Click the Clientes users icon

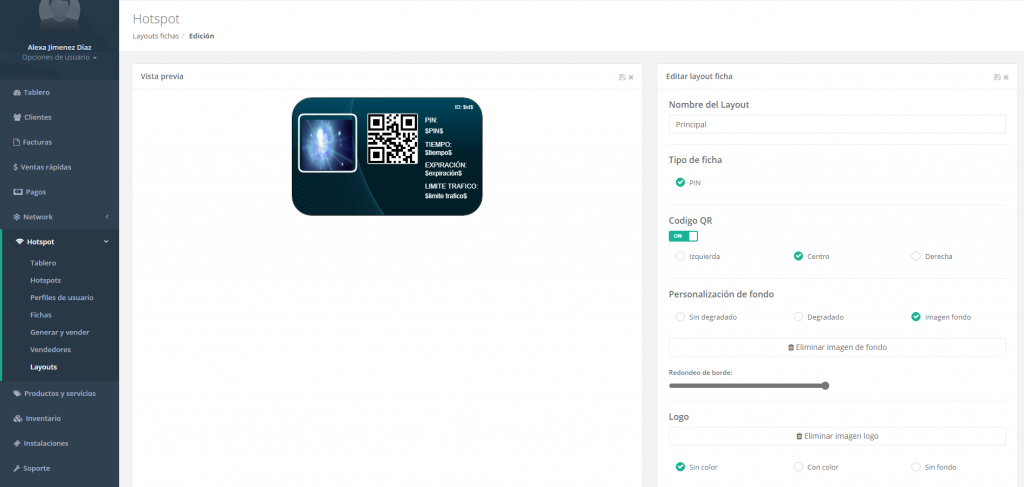pyautogui.click(x=17, y=118)
